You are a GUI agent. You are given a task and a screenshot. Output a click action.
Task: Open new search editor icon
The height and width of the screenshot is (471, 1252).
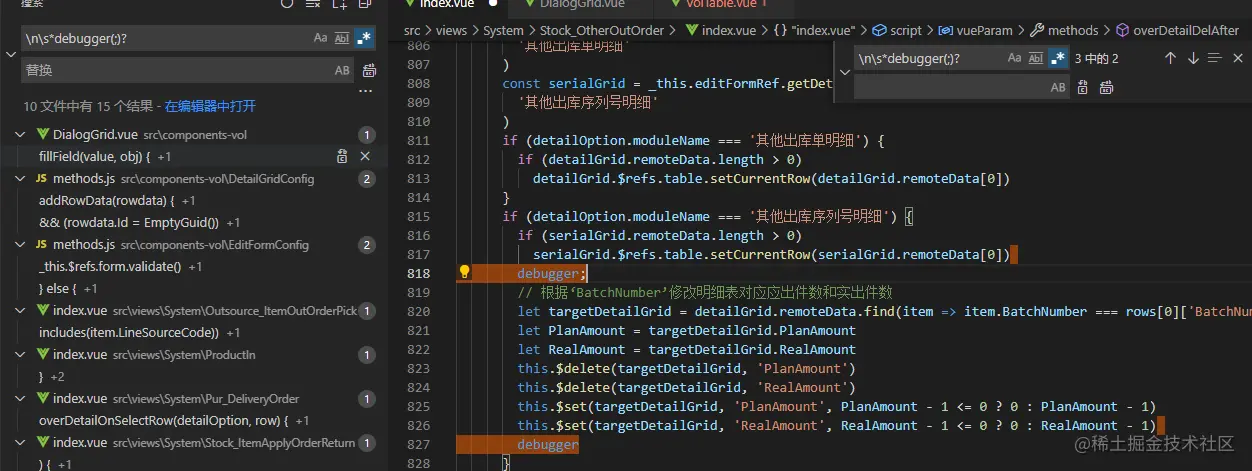(340, 4)
